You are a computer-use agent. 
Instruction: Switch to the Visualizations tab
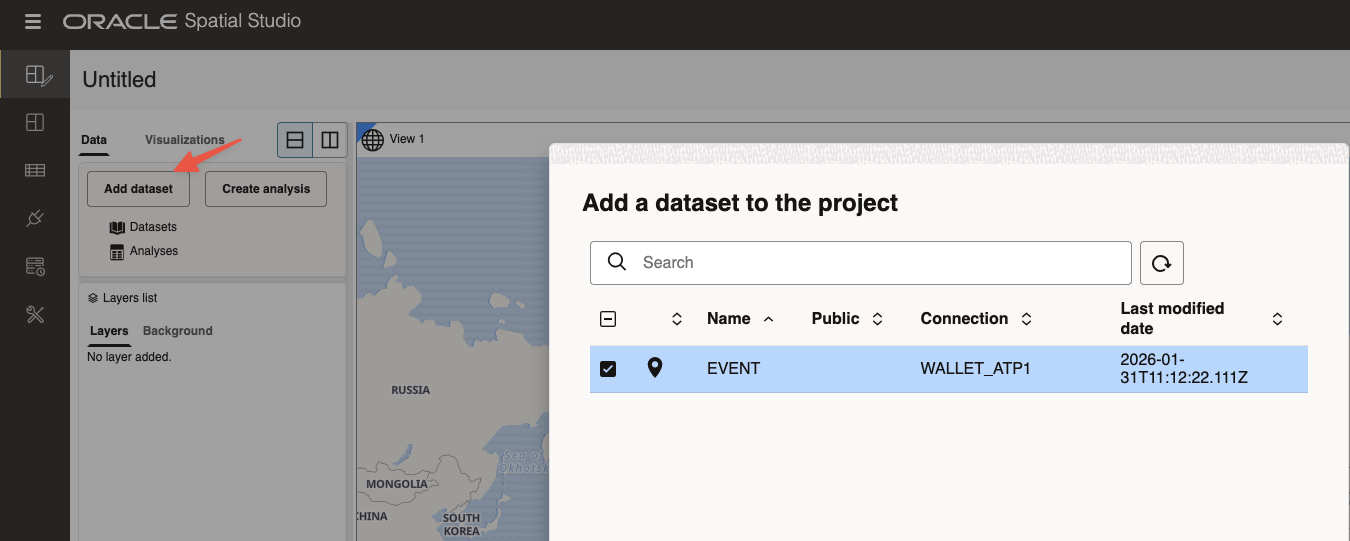184,140
